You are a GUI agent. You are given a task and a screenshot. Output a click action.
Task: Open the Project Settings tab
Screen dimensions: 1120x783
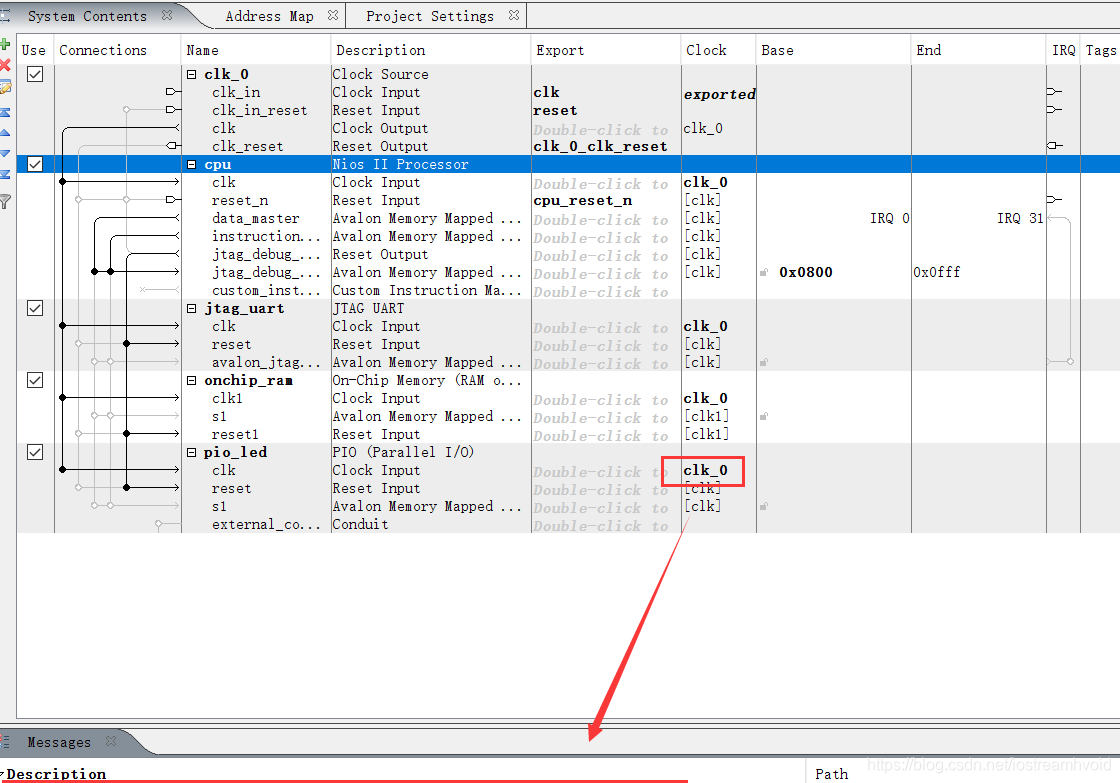(430, 16)
